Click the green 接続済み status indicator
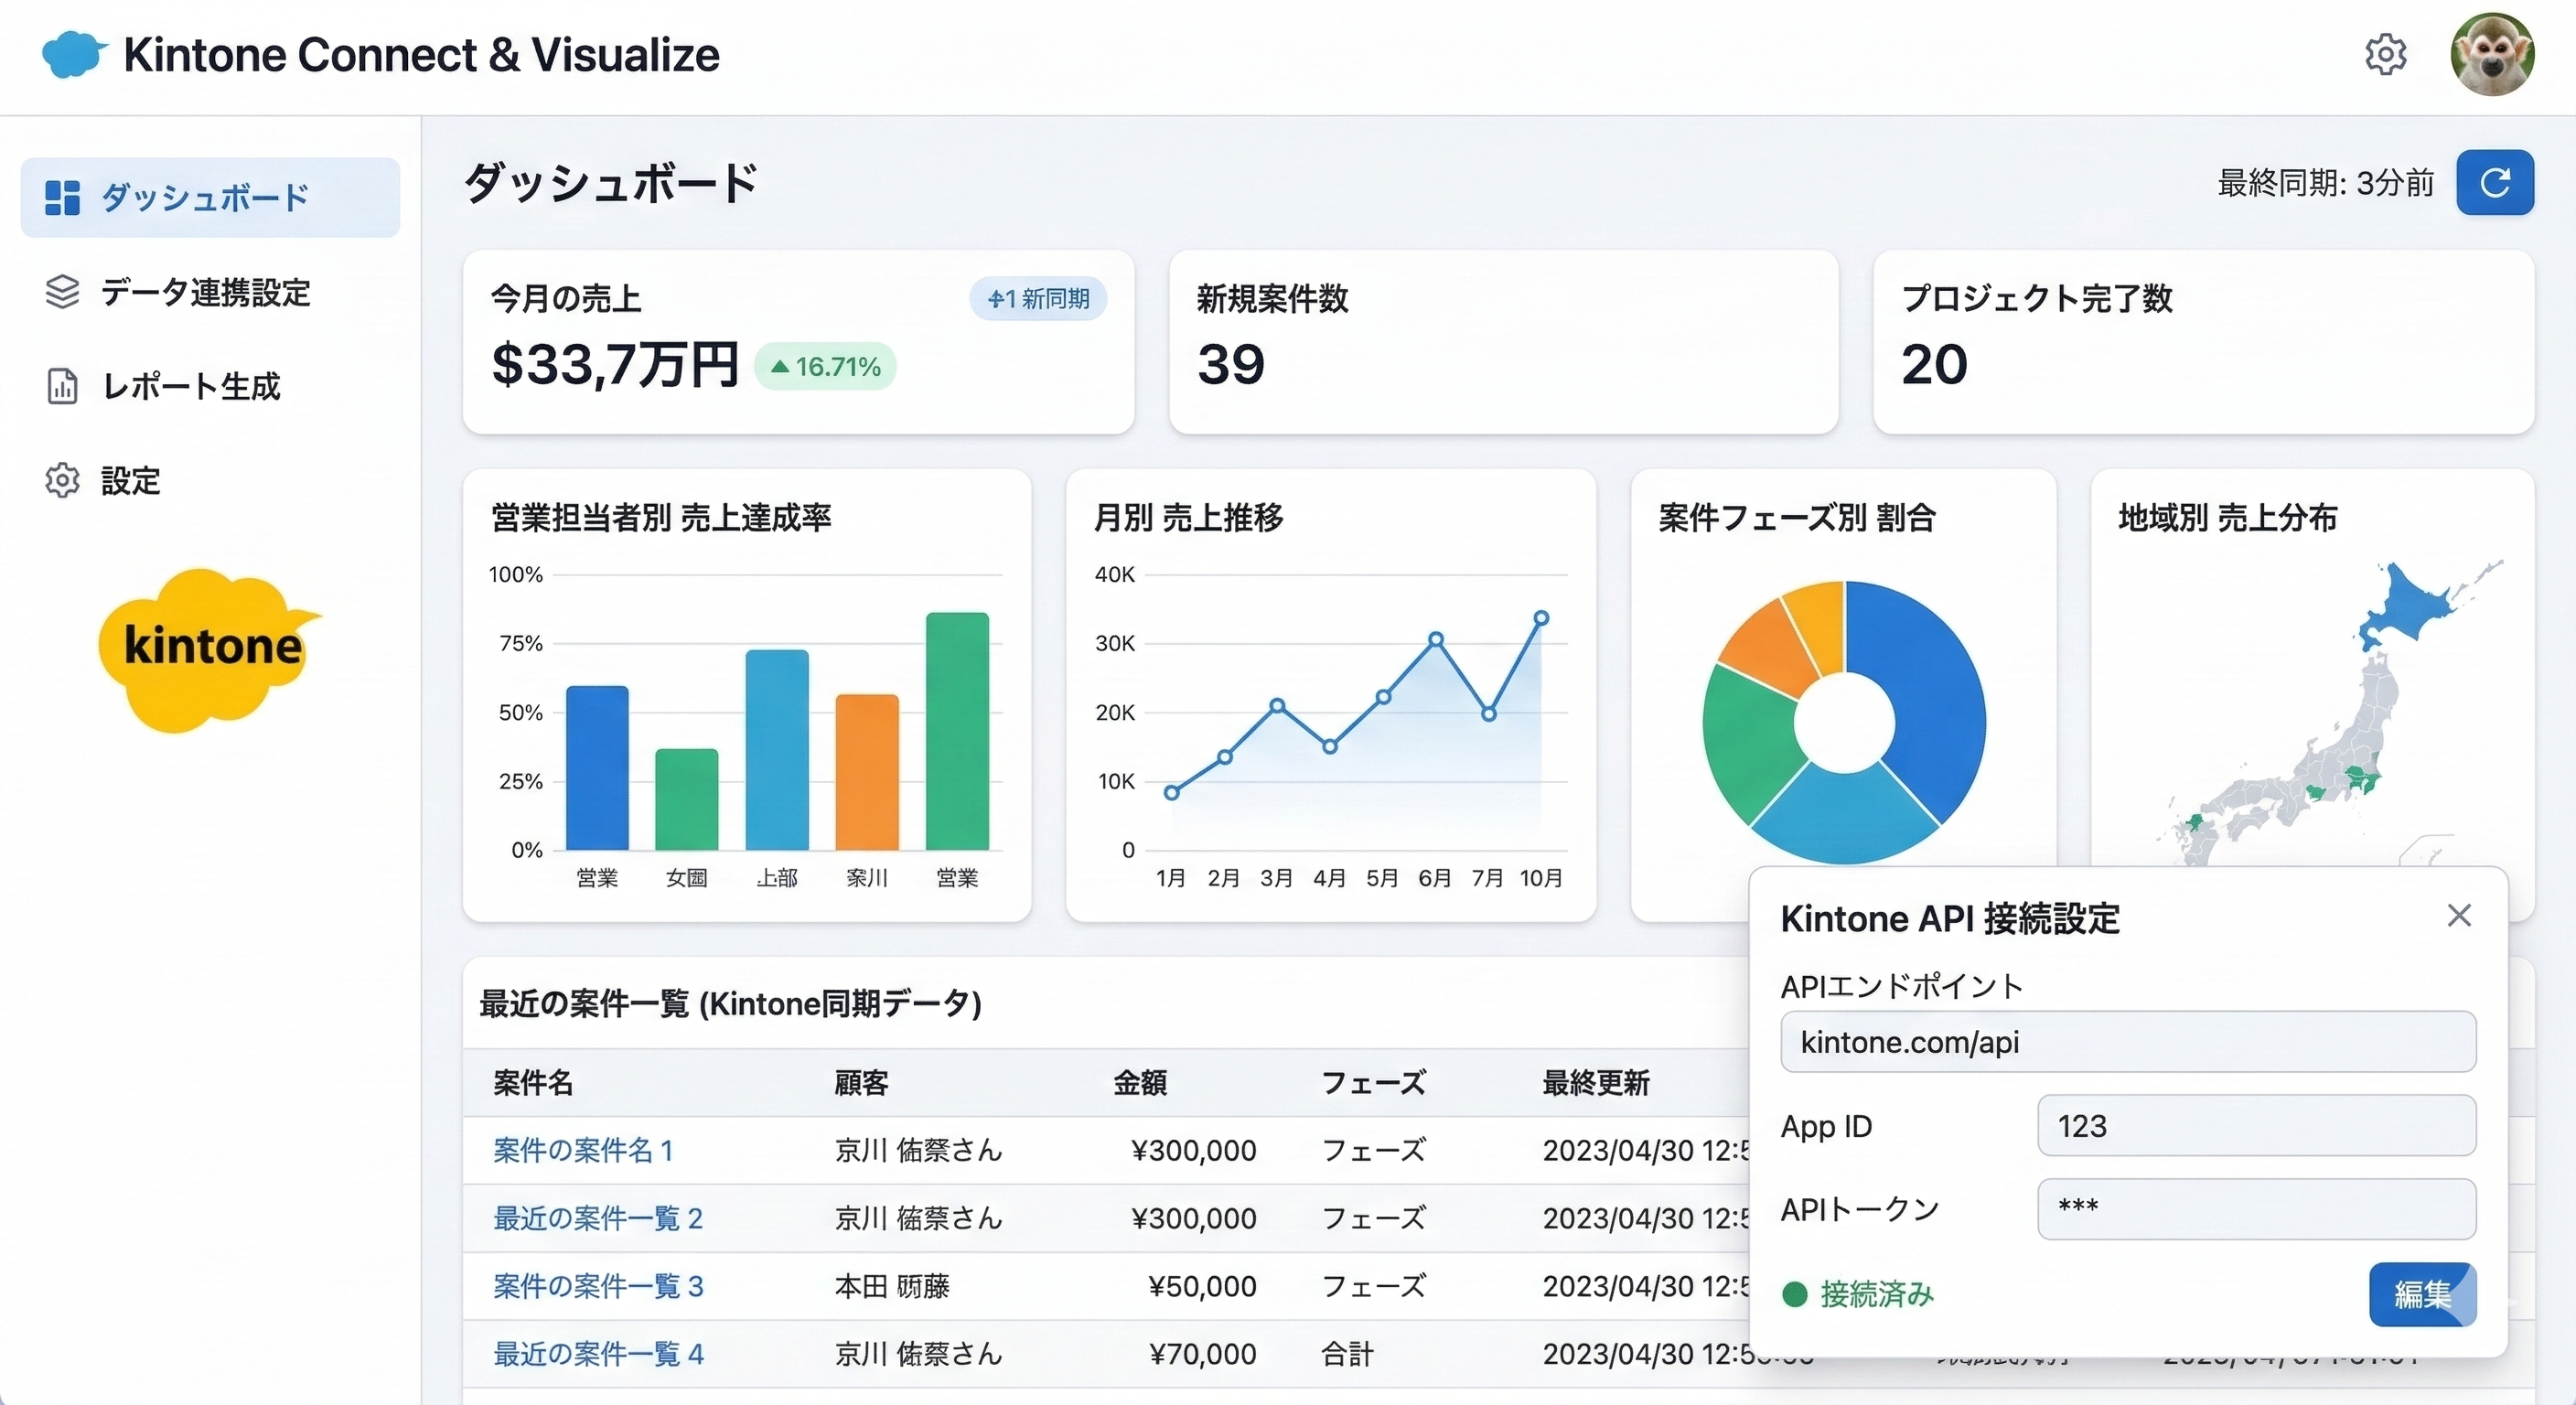2576x1405 pixels. click(1858, 1294)
